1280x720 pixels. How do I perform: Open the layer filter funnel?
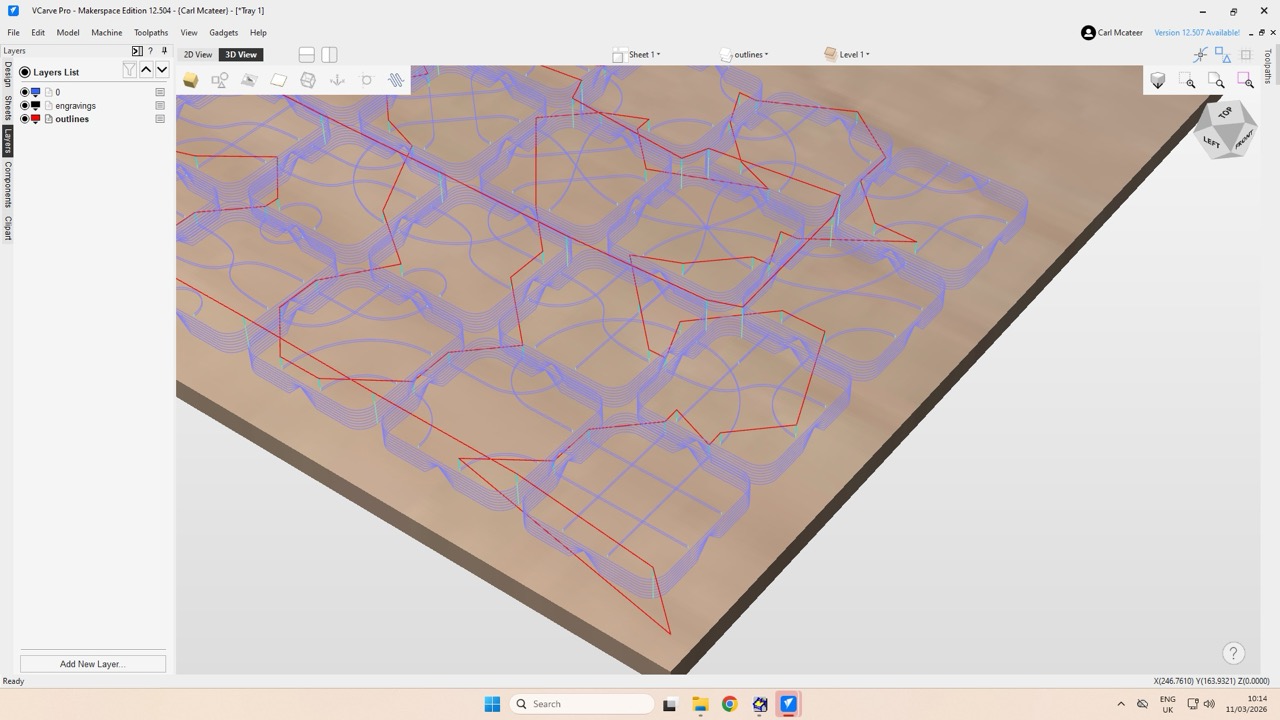129,70
